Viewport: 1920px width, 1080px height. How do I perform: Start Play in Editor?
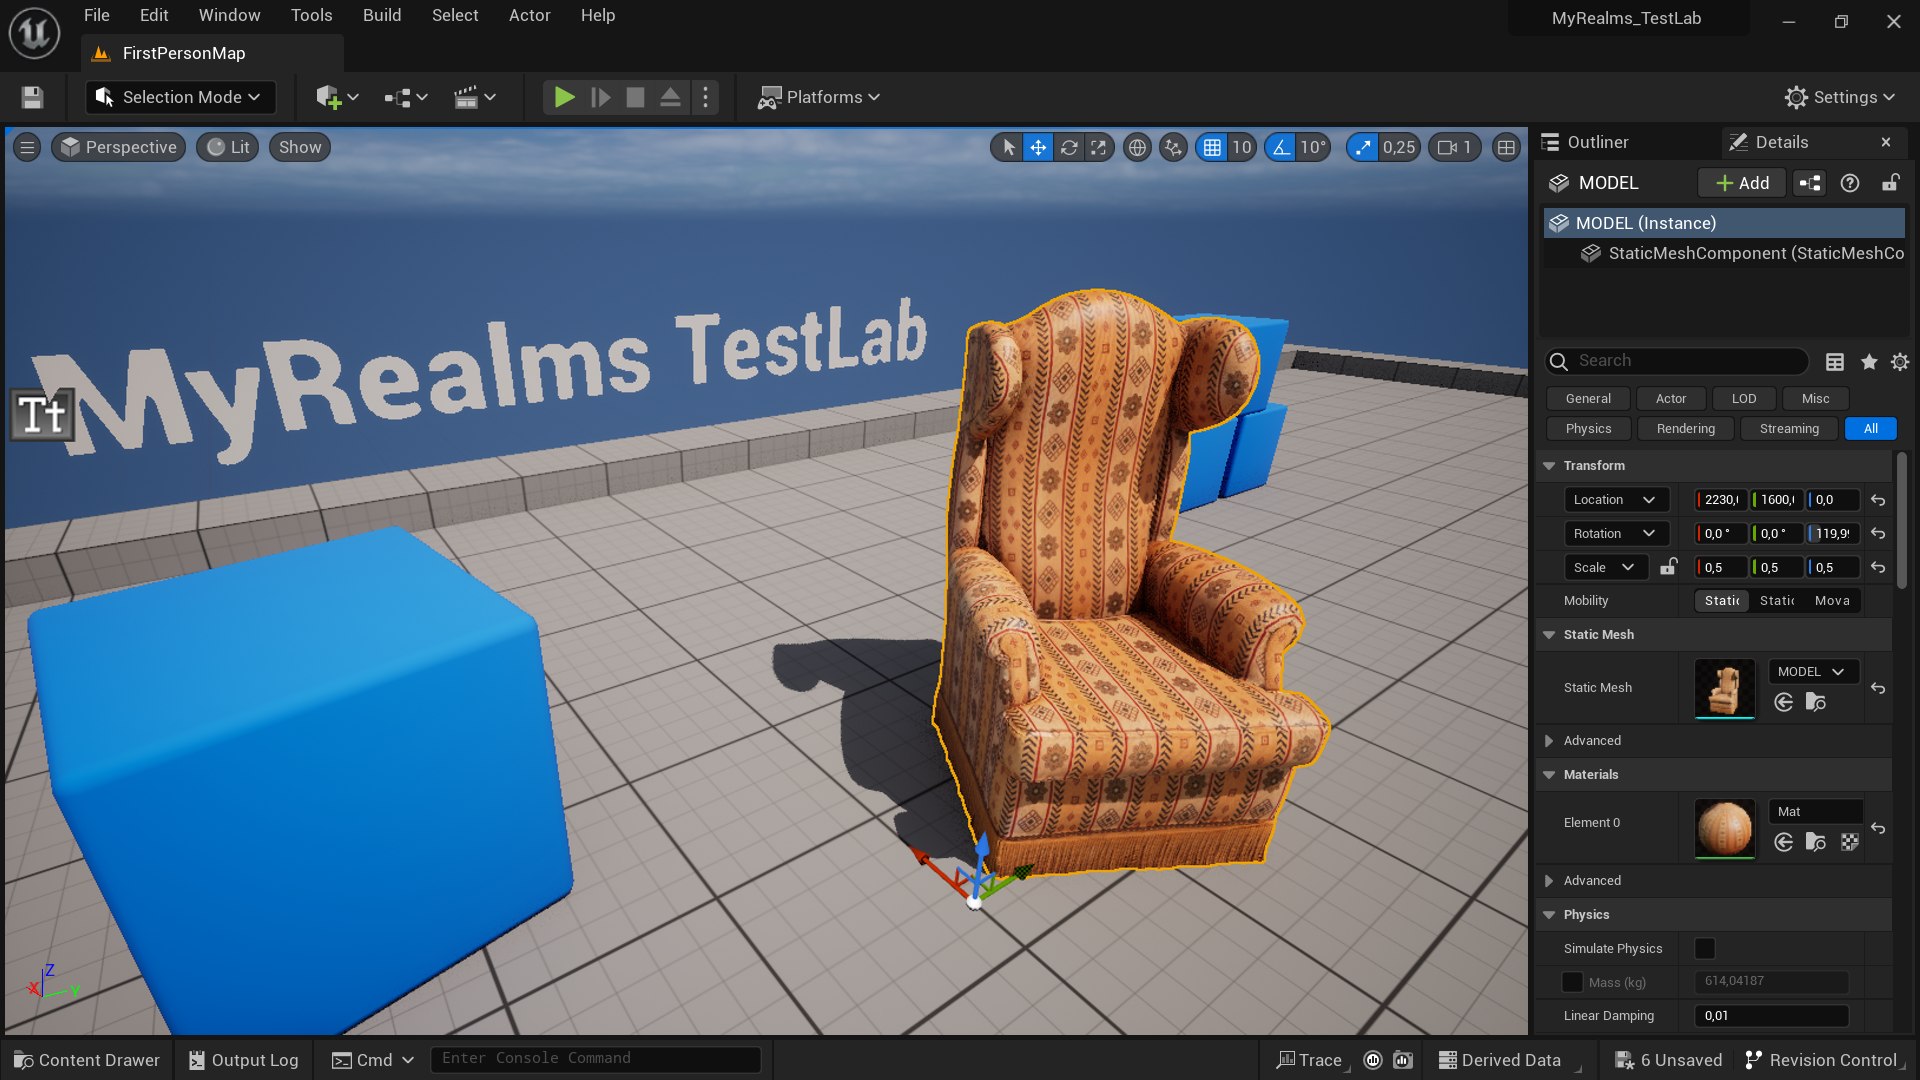pos(564,97)
